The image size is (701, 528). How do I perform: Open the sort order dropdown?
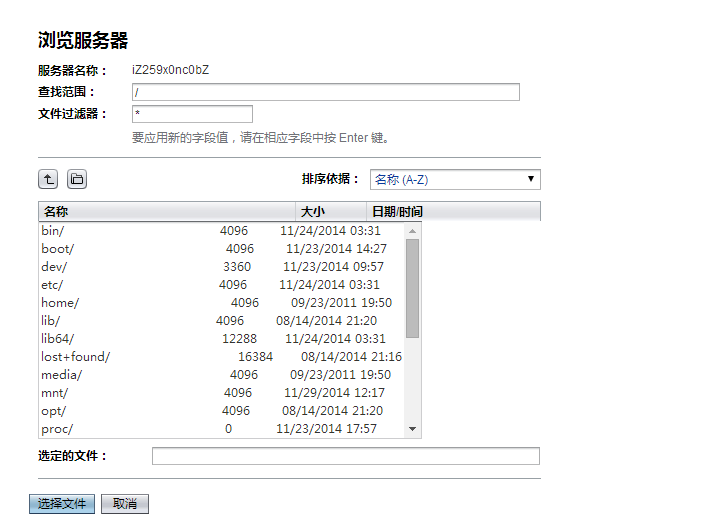(455, 179)
